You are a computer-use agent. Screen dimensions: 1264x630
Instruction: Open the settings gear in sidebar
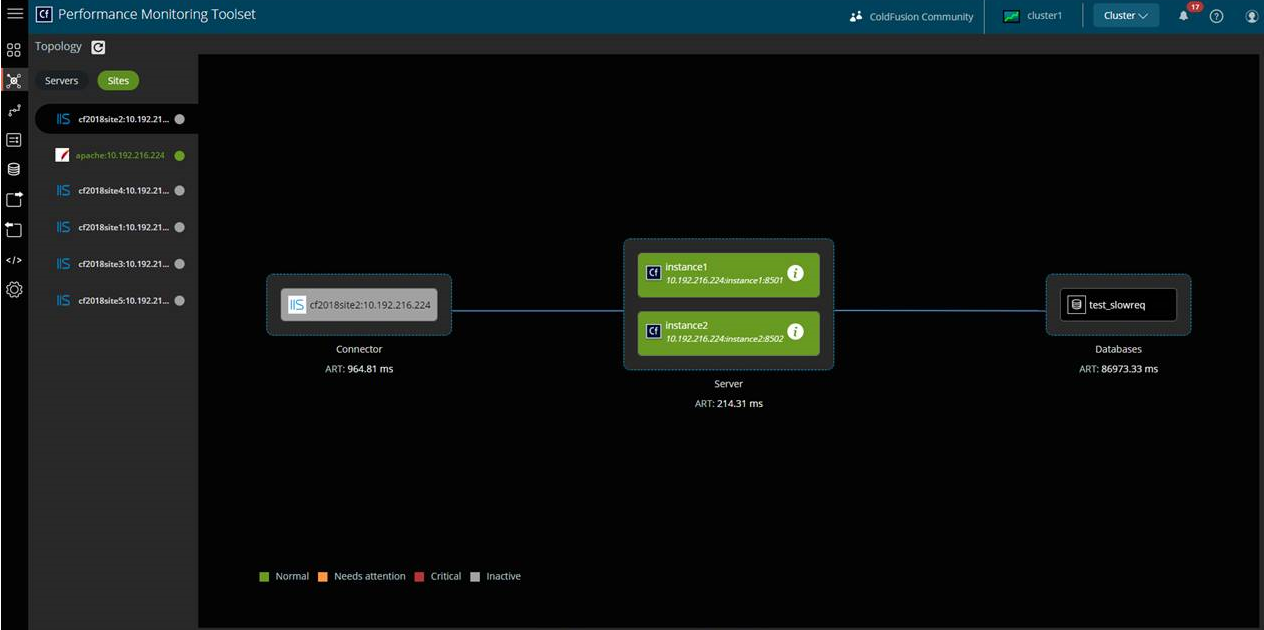pyautogui.click(x=14, y=290)
